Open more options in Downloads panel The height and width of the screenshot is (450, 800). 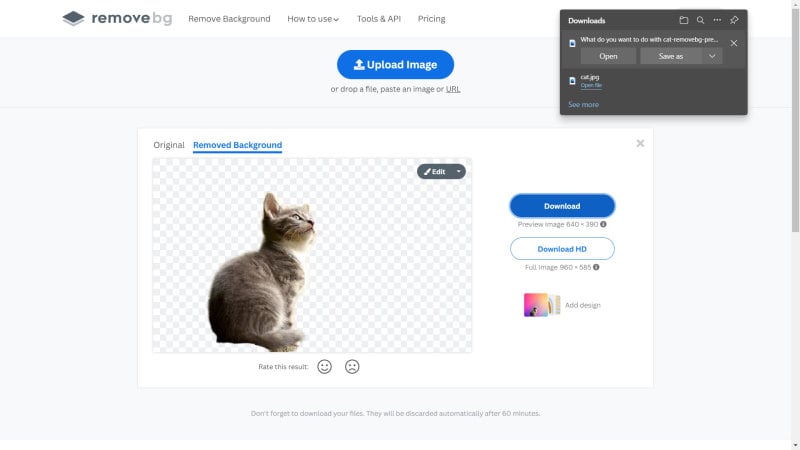tap(717, 20)
